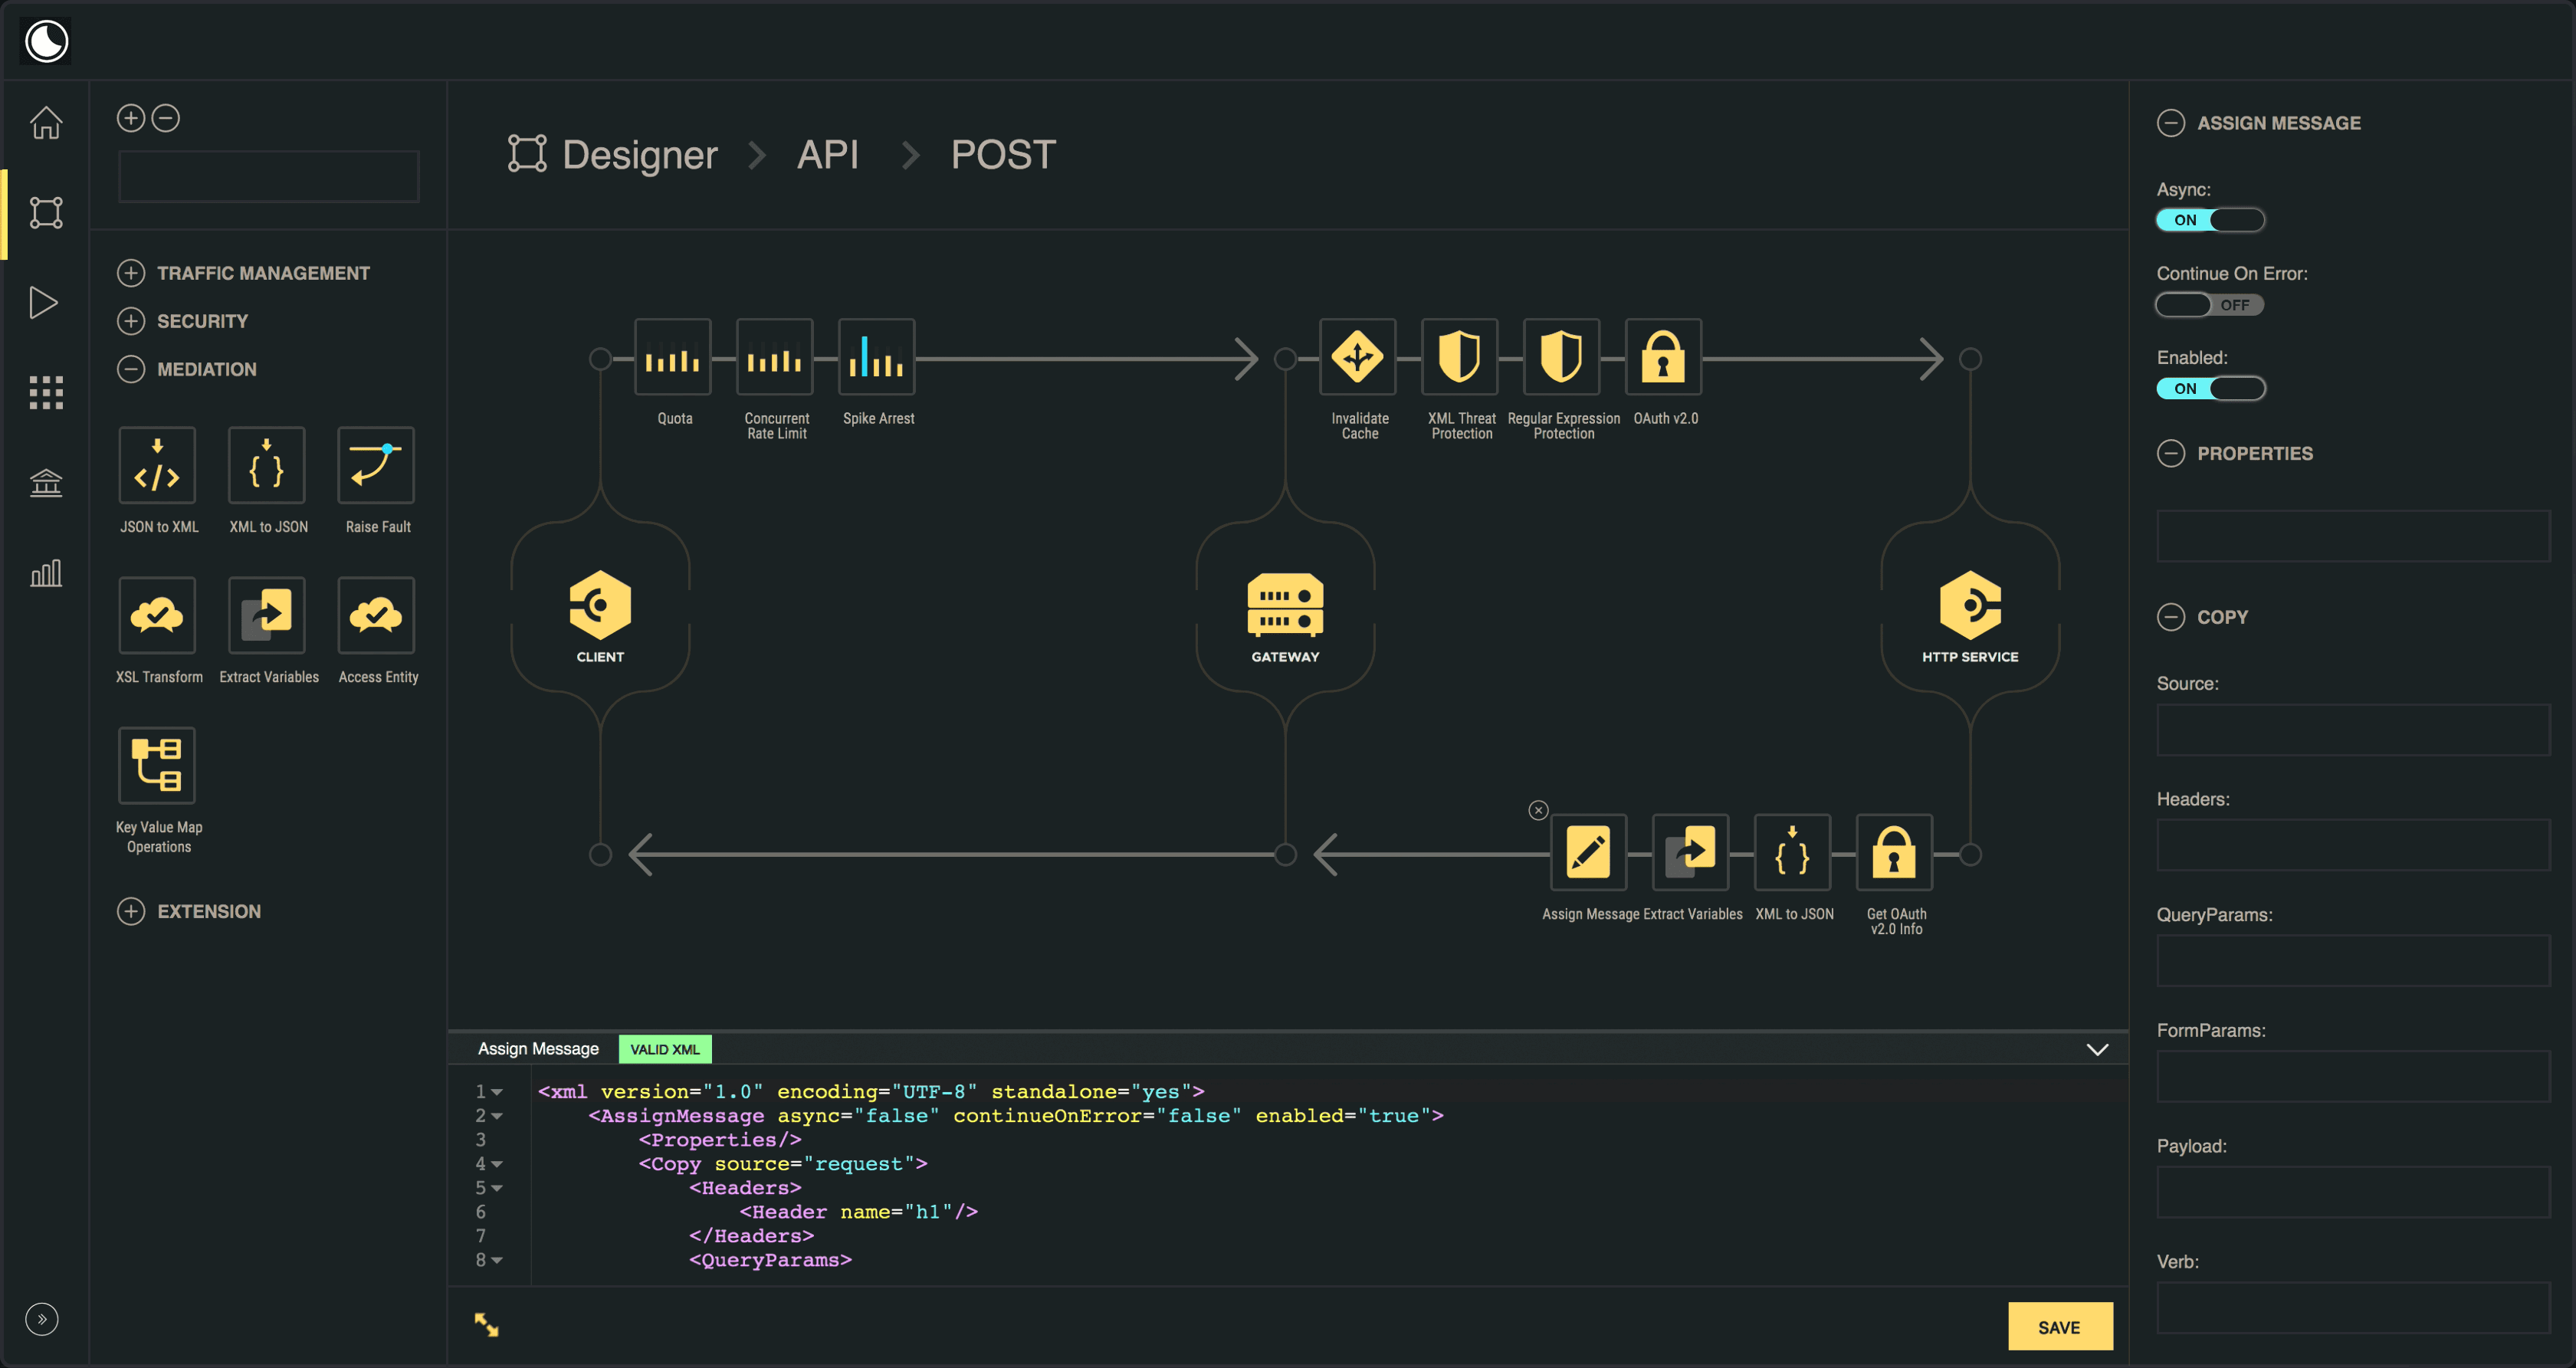Select the Raise Fault policy
Viewport: 2576px width, 1368px height.
point(376,465)
